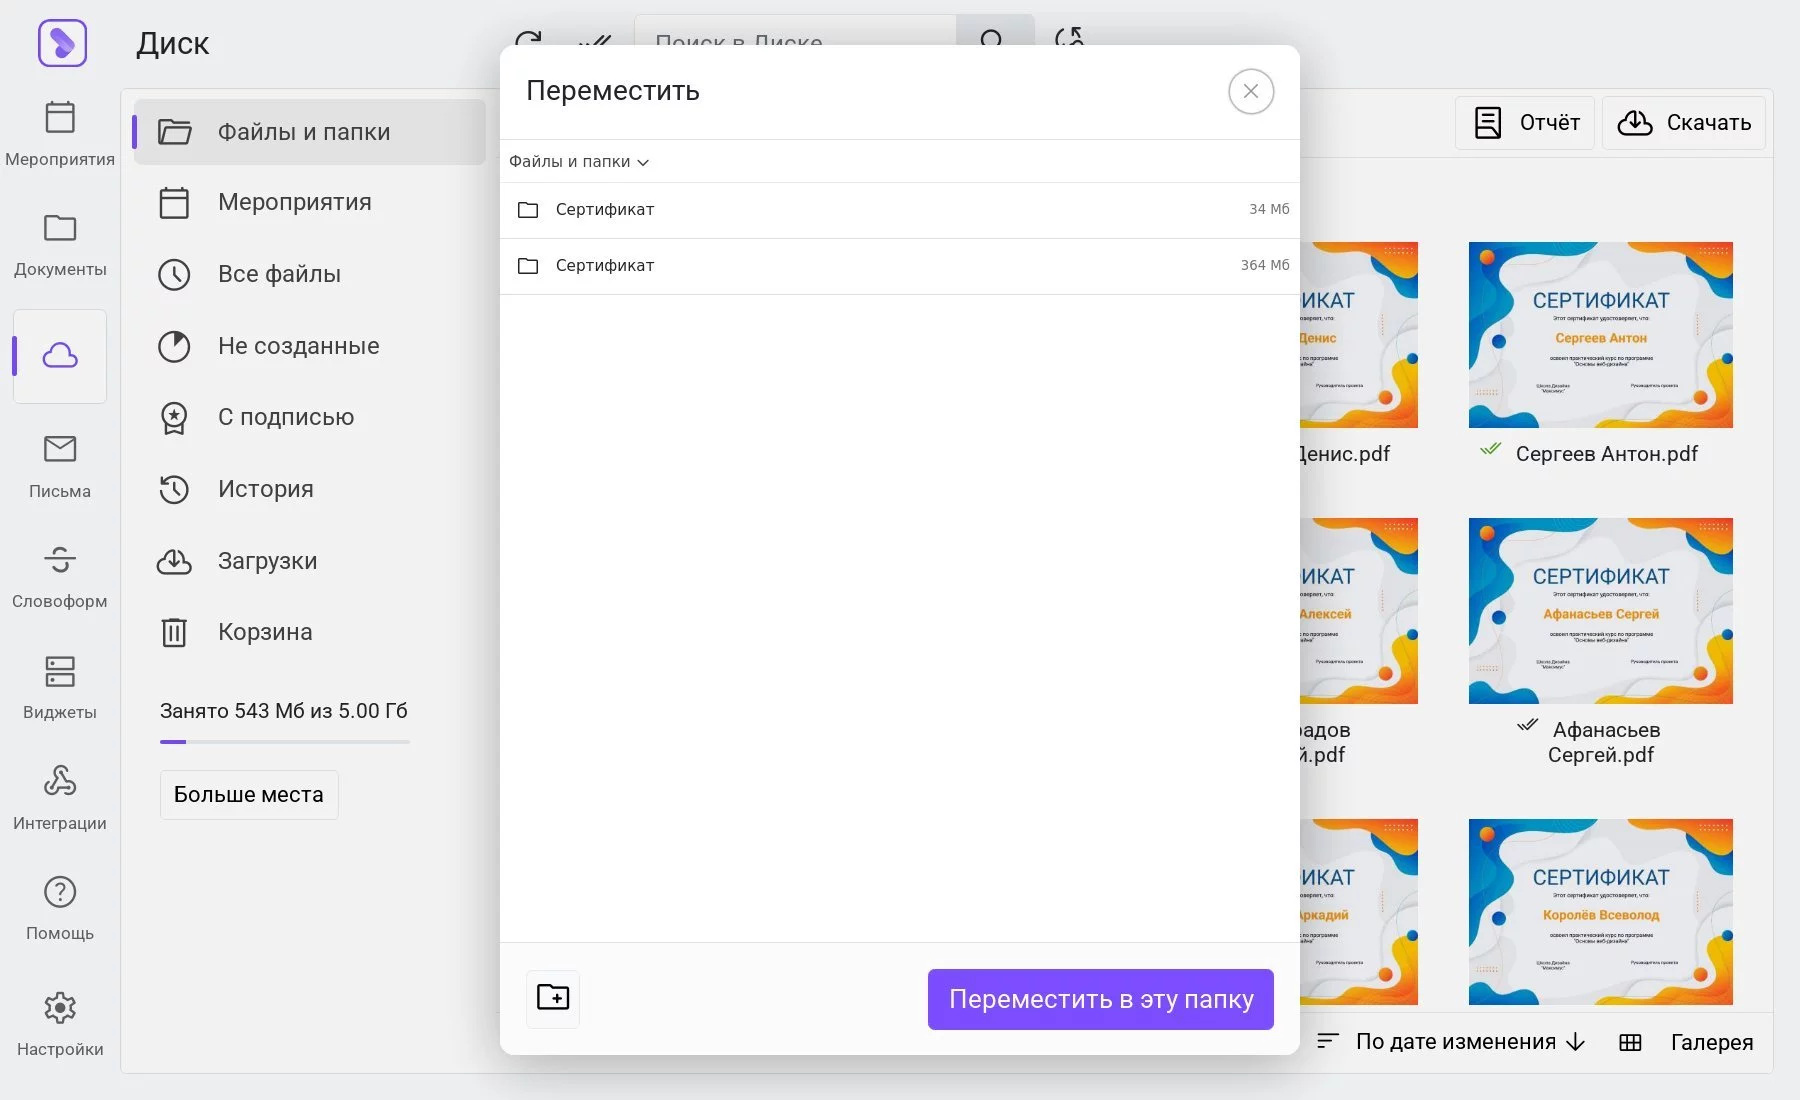
Task: Select С подписью menu item
Action: [310, 417]
